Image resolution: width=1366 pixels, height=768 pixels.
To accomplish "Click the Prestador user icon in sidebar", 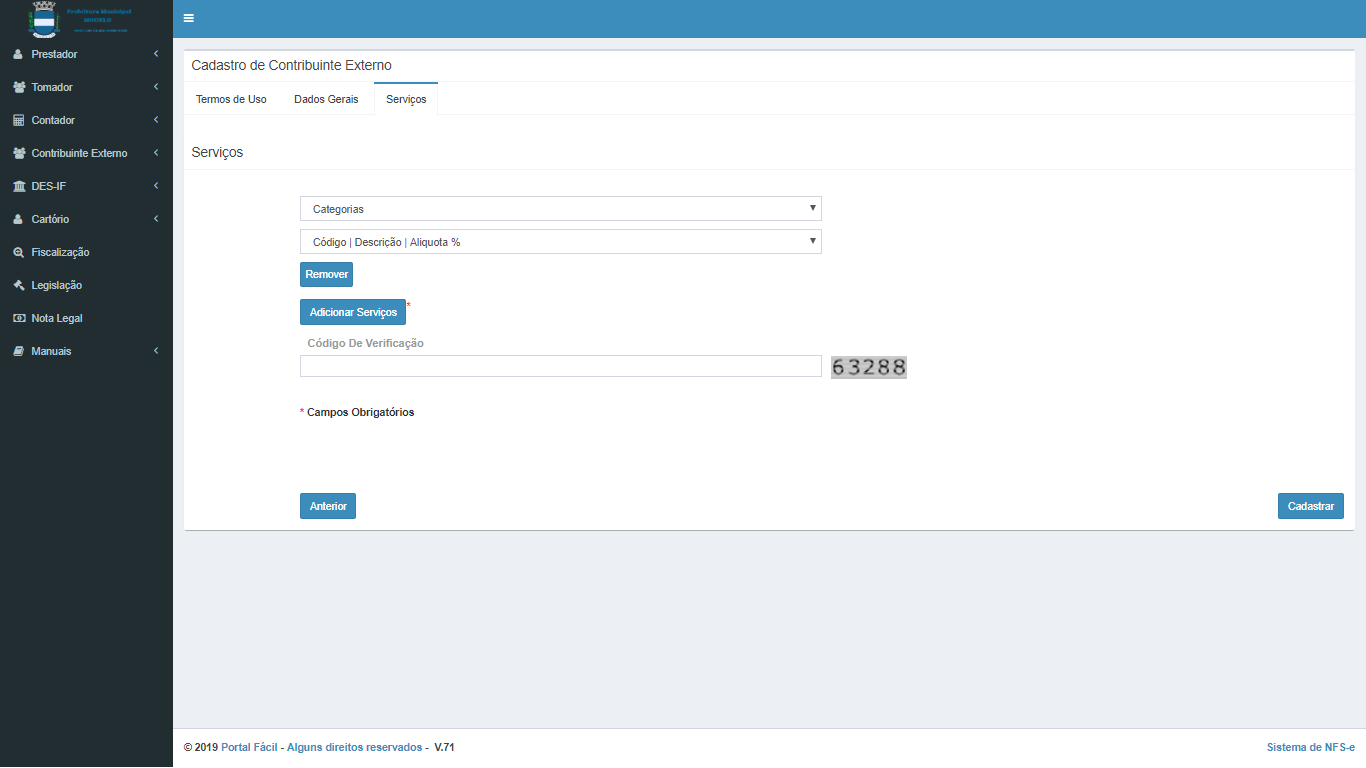I will (x=18, y=54).
